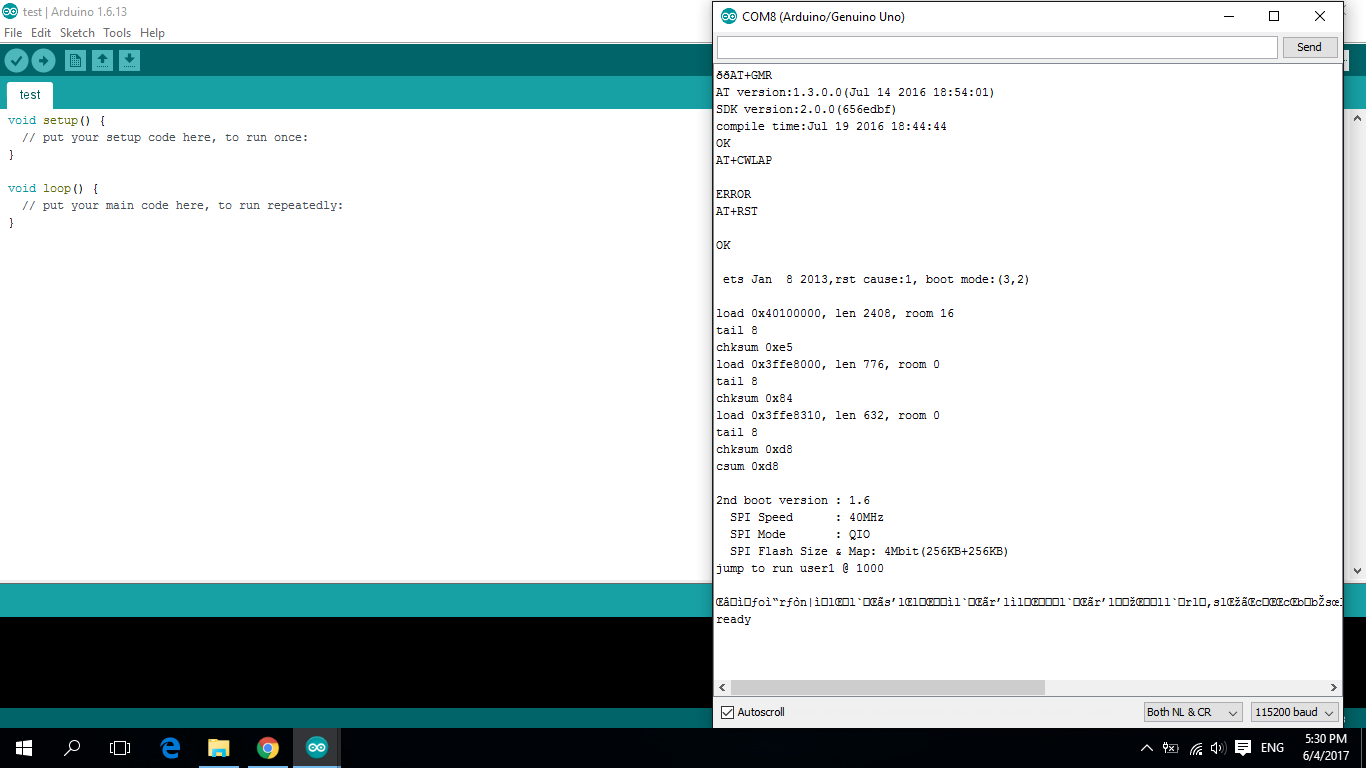The height and width of the screenshot is (768, 1366).
Task: Click the 'ERROR' line in serial output
Action: 733,194
